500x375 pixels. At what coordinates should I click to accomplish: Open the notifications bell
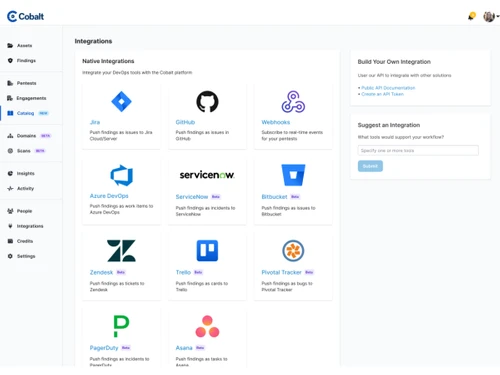tap(472, 16)
